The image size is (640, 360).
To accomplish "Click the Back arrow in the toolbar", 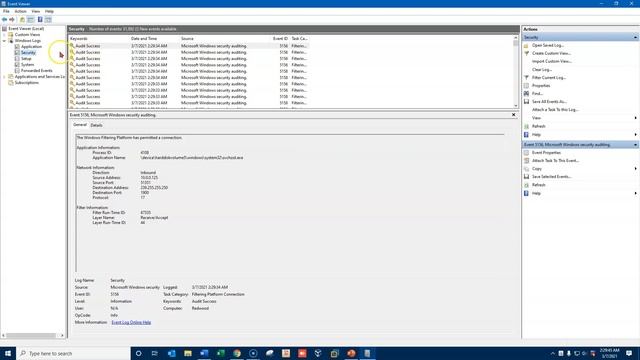I will [x=4, y=20].
